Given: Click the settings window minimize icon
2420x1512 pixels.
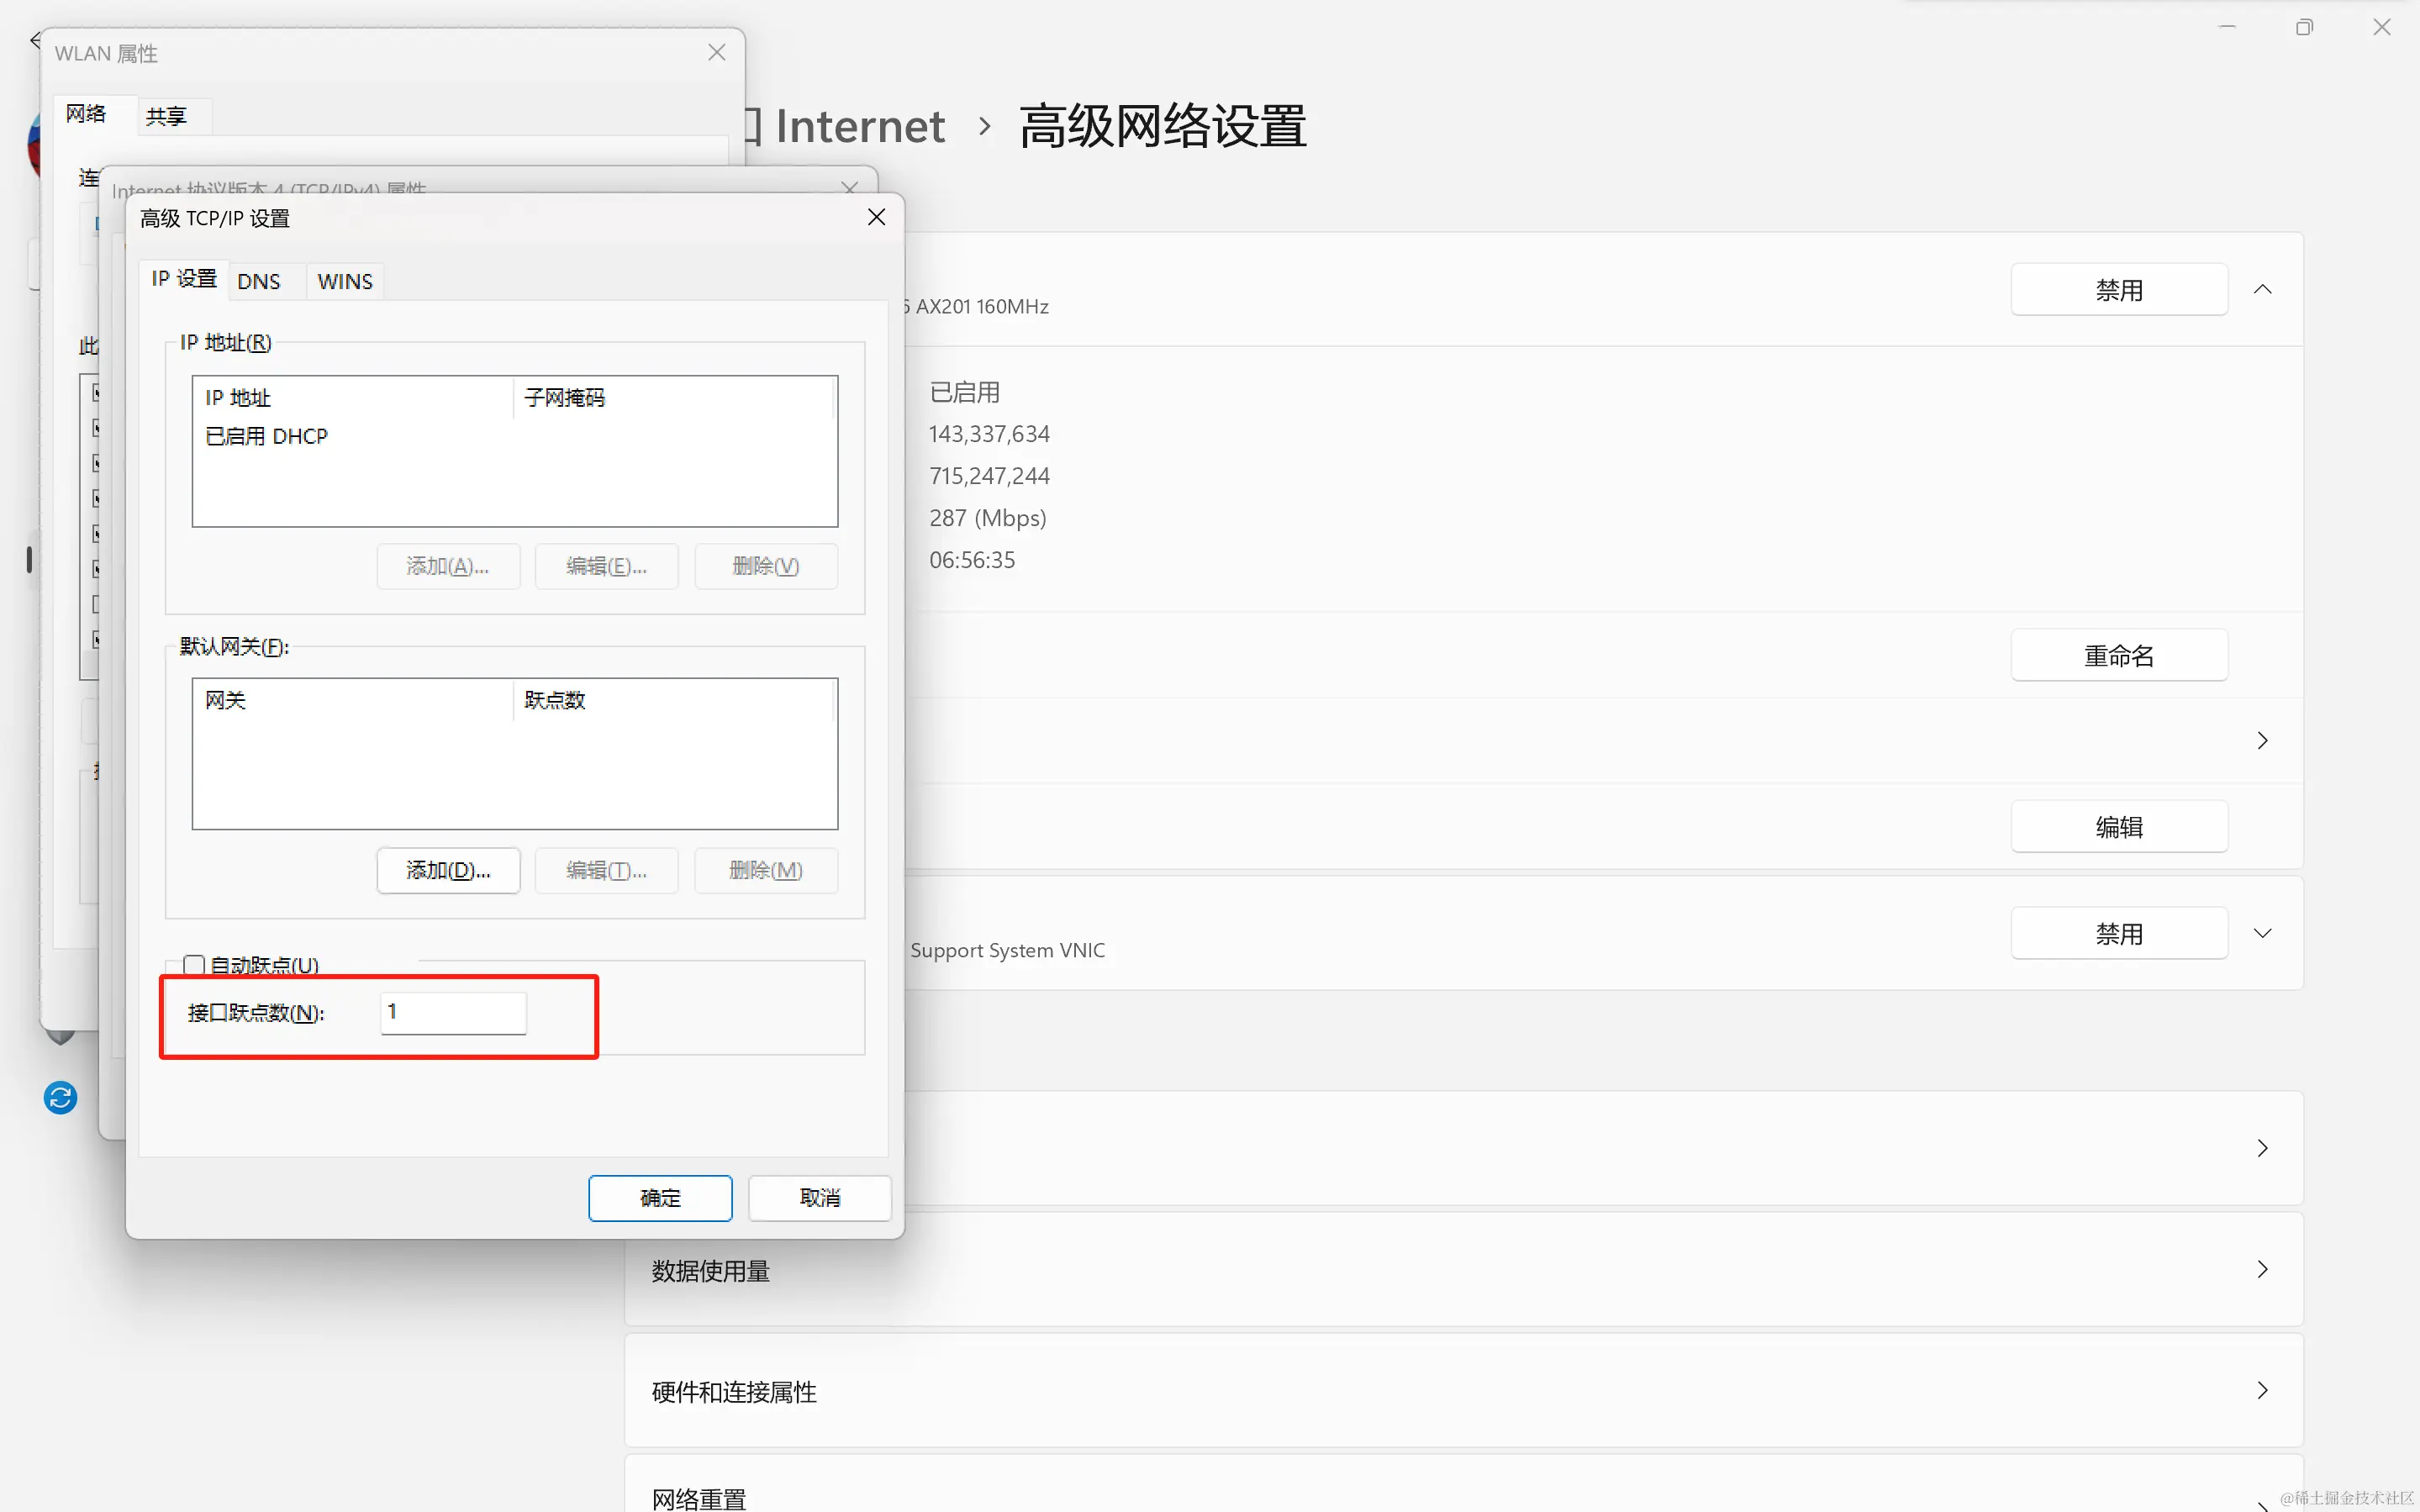Looking at the screenshot, I should tap(2227, 27).
